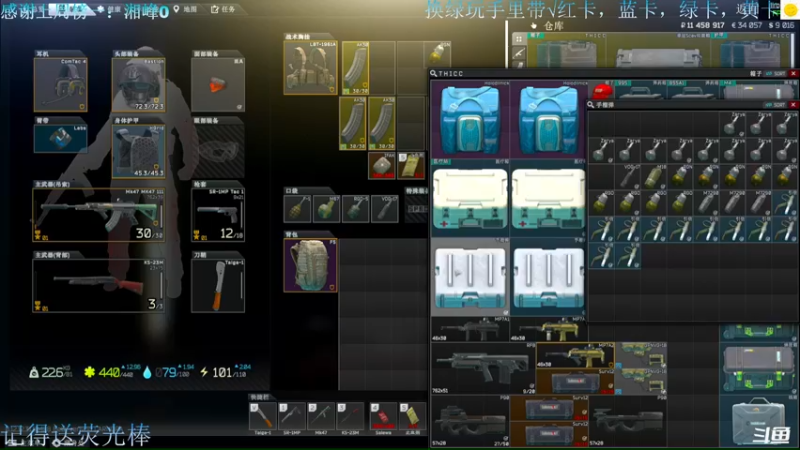Screen dimensions: 800x450
Task: Select the black MP7A1 in stash
Action: pos(470,329)
